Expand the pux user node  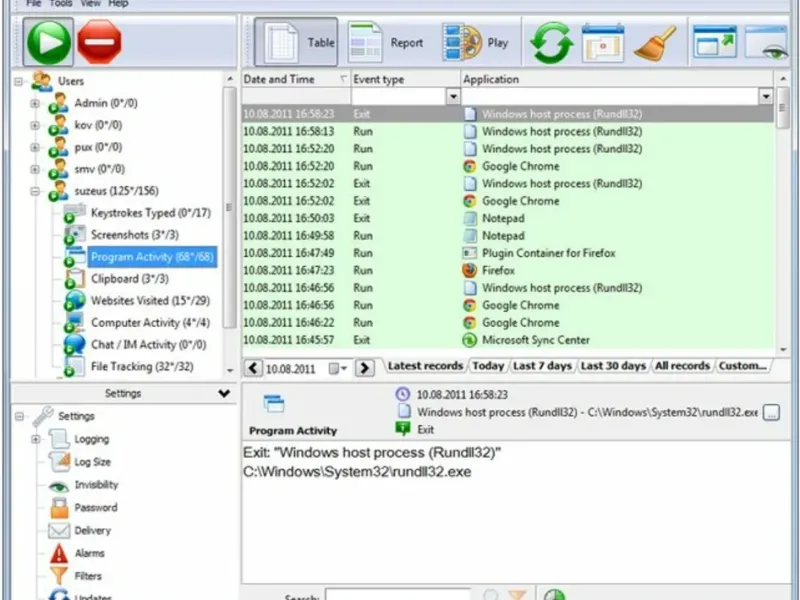coord(35,147)
